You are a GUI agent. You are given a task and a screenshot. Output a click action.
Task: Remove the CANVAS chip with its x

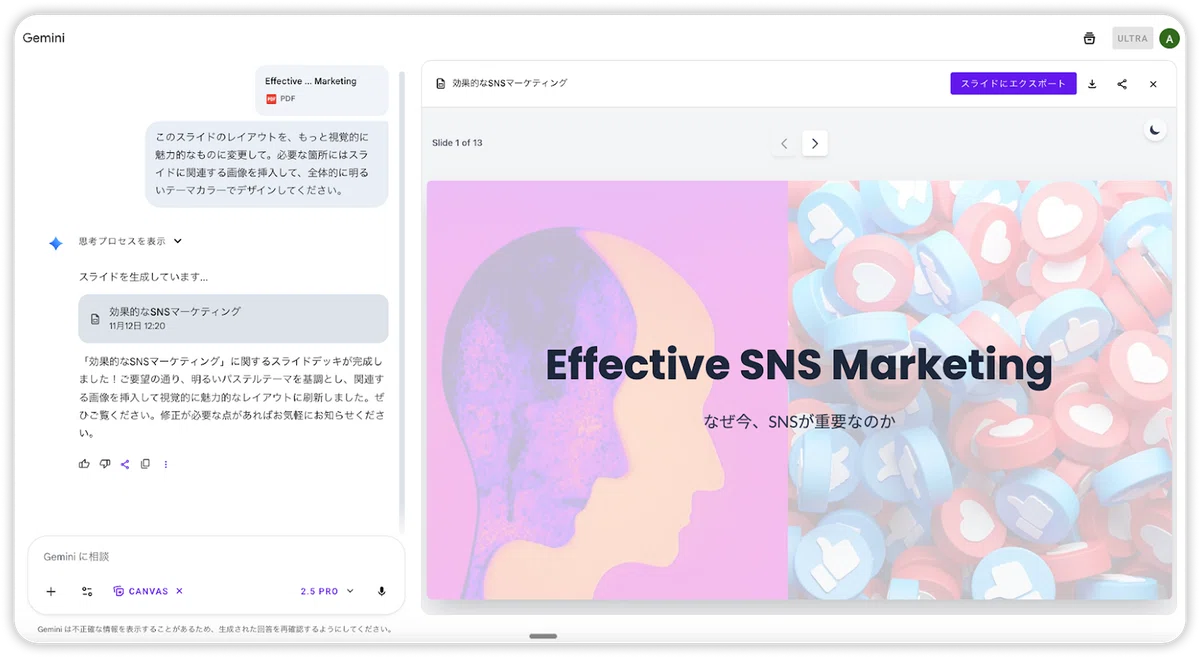click(179, 591)
